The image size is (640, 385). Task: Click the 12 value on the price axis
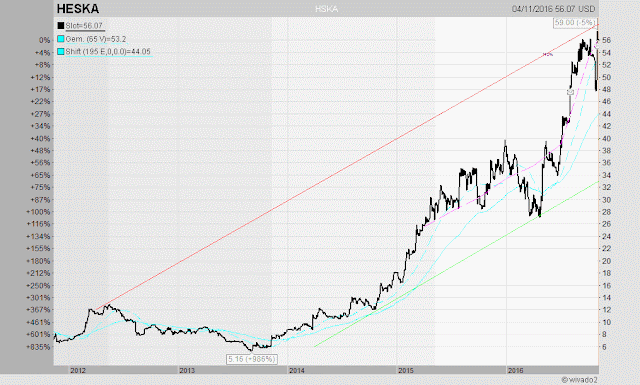tap(607, 310)
